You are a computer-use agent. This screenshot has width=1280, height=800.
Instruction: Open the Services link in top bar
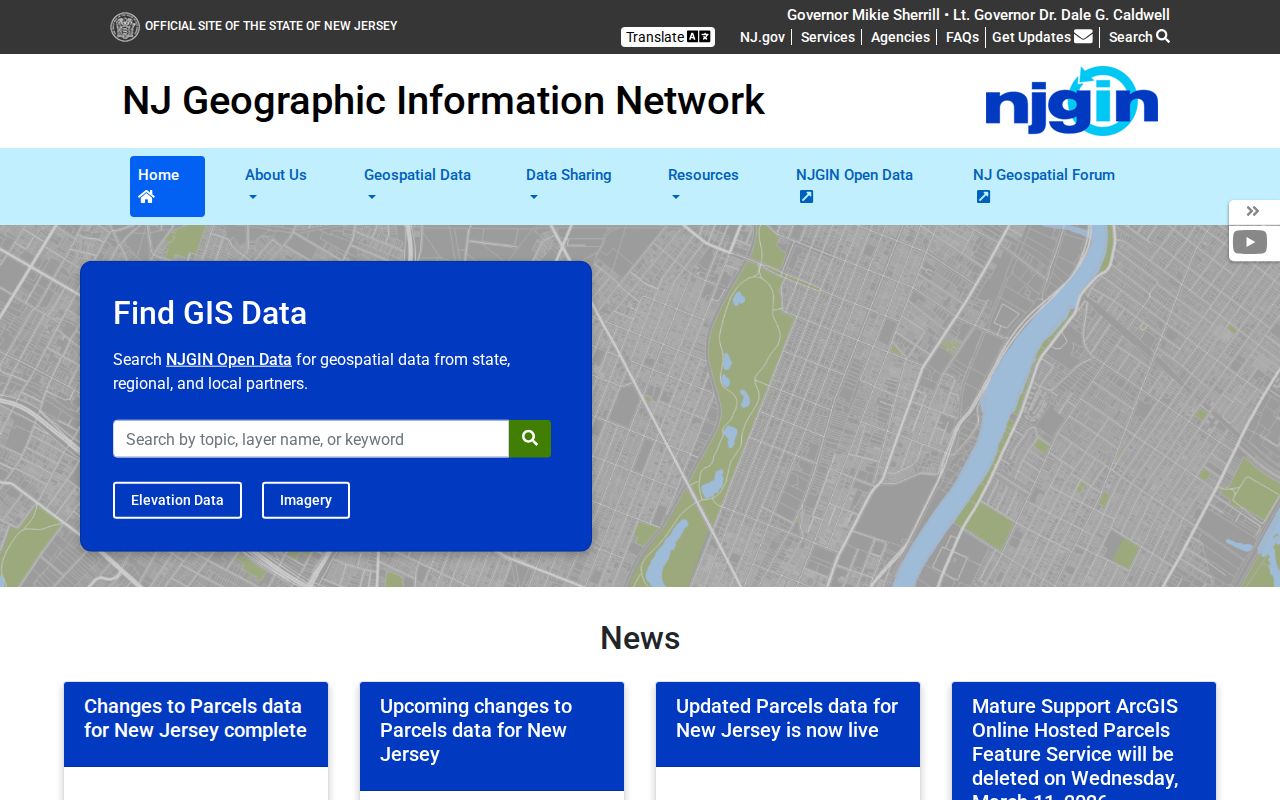click(828, 37)
